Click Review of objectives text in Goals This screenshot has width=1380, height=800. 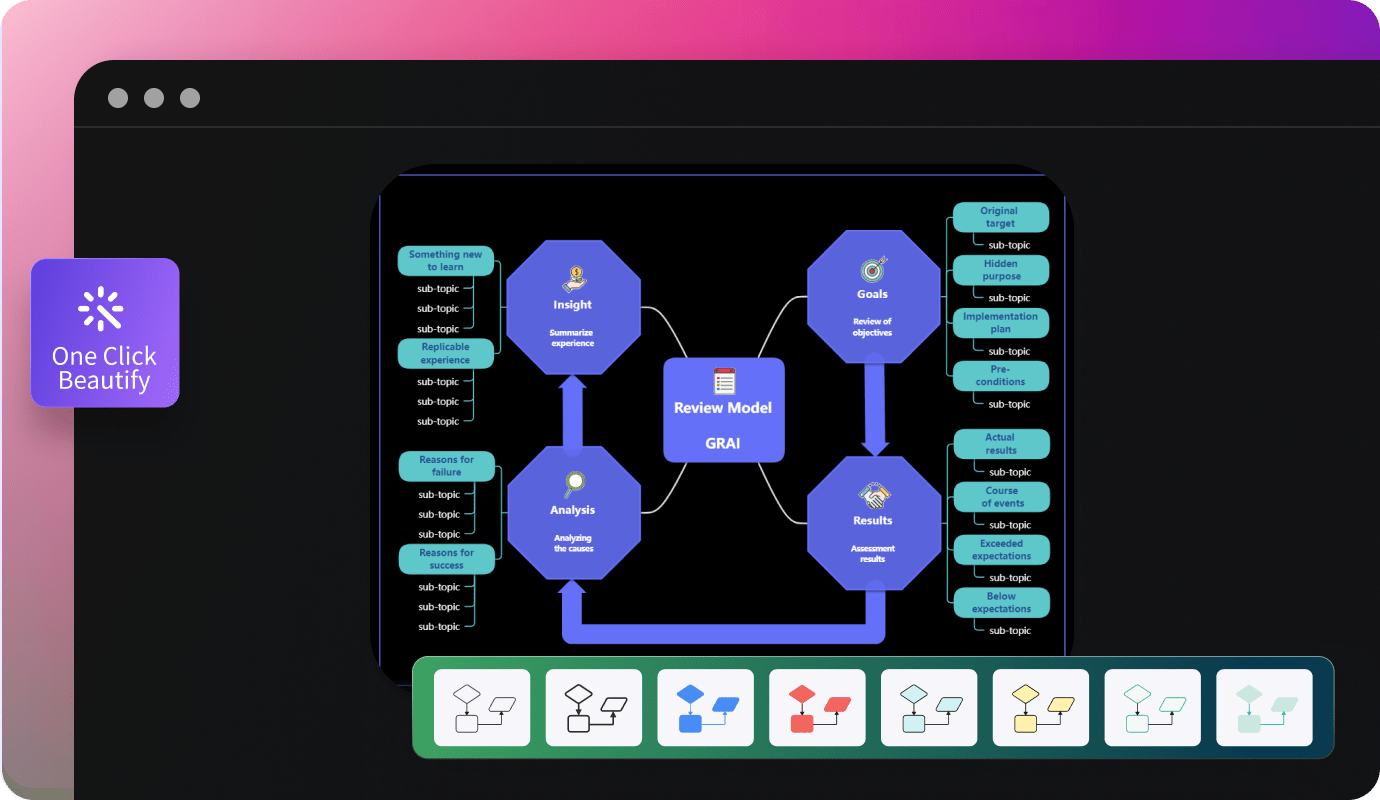(872, 327)
